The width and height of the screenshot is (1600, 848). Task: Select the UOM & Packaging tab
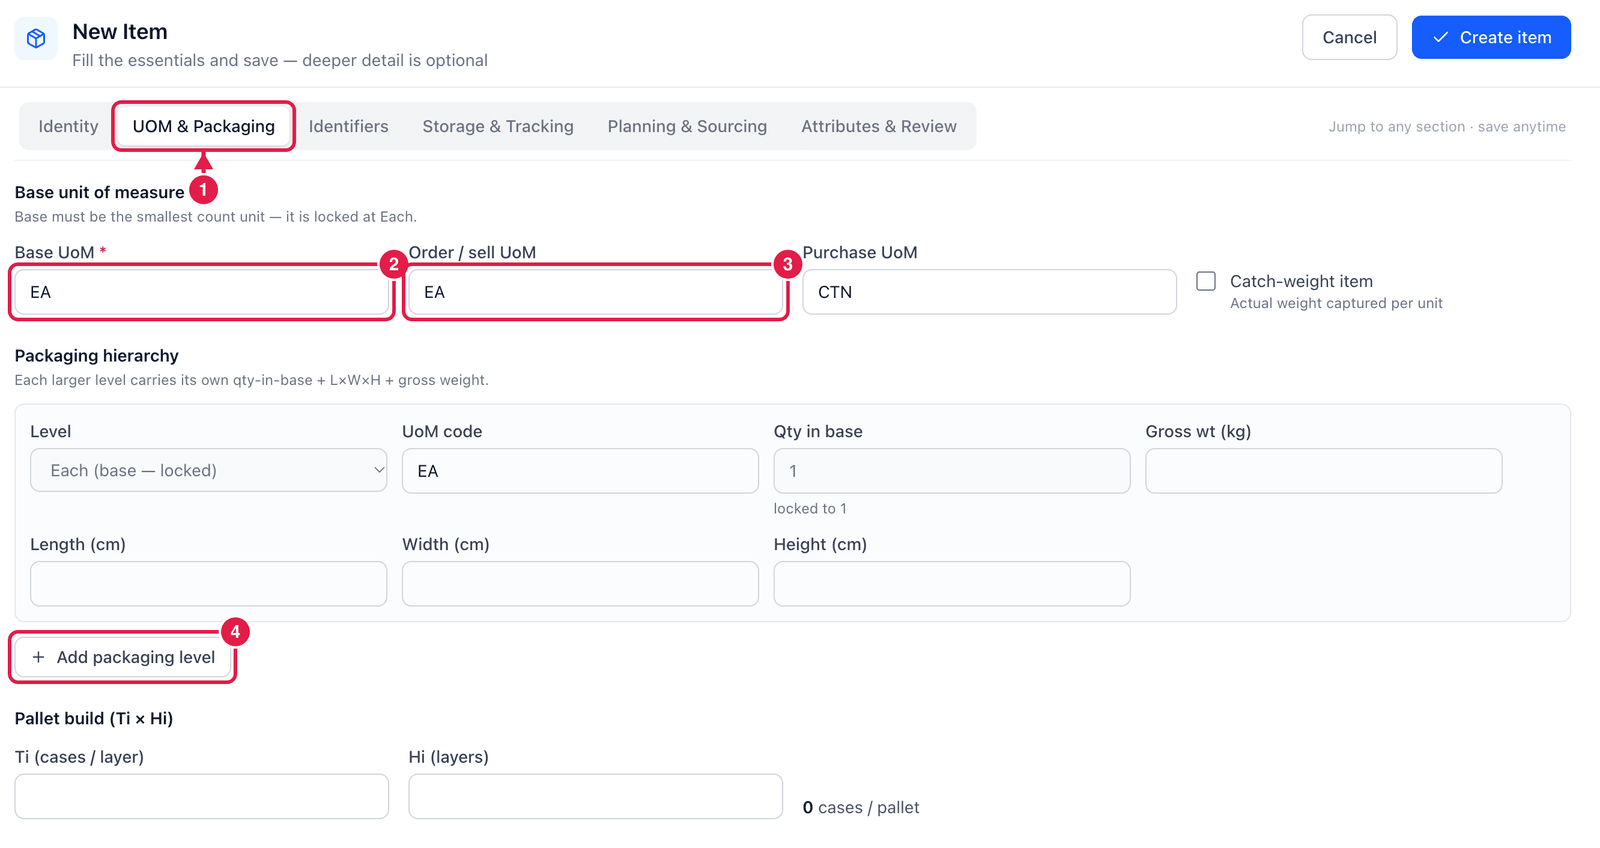(x=203, y=126)
